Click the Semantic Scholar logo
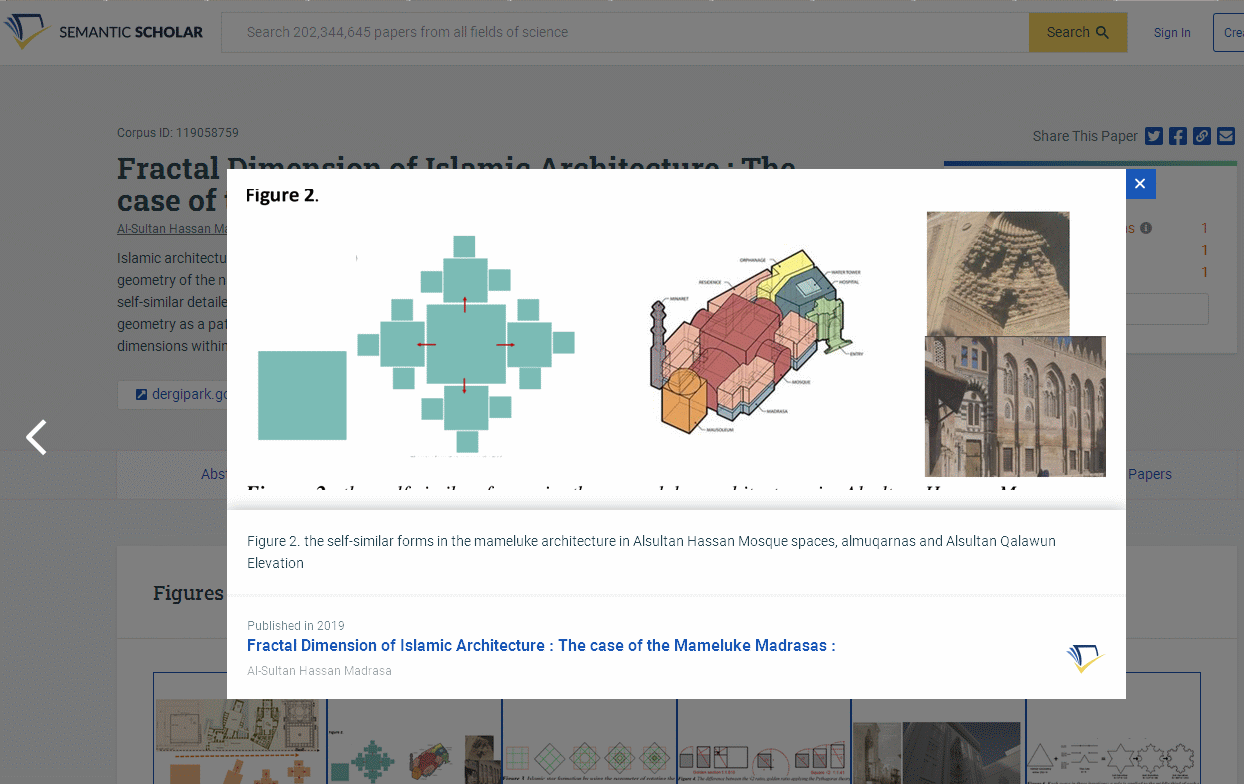 pyautogui.click(x=103, y=32)
